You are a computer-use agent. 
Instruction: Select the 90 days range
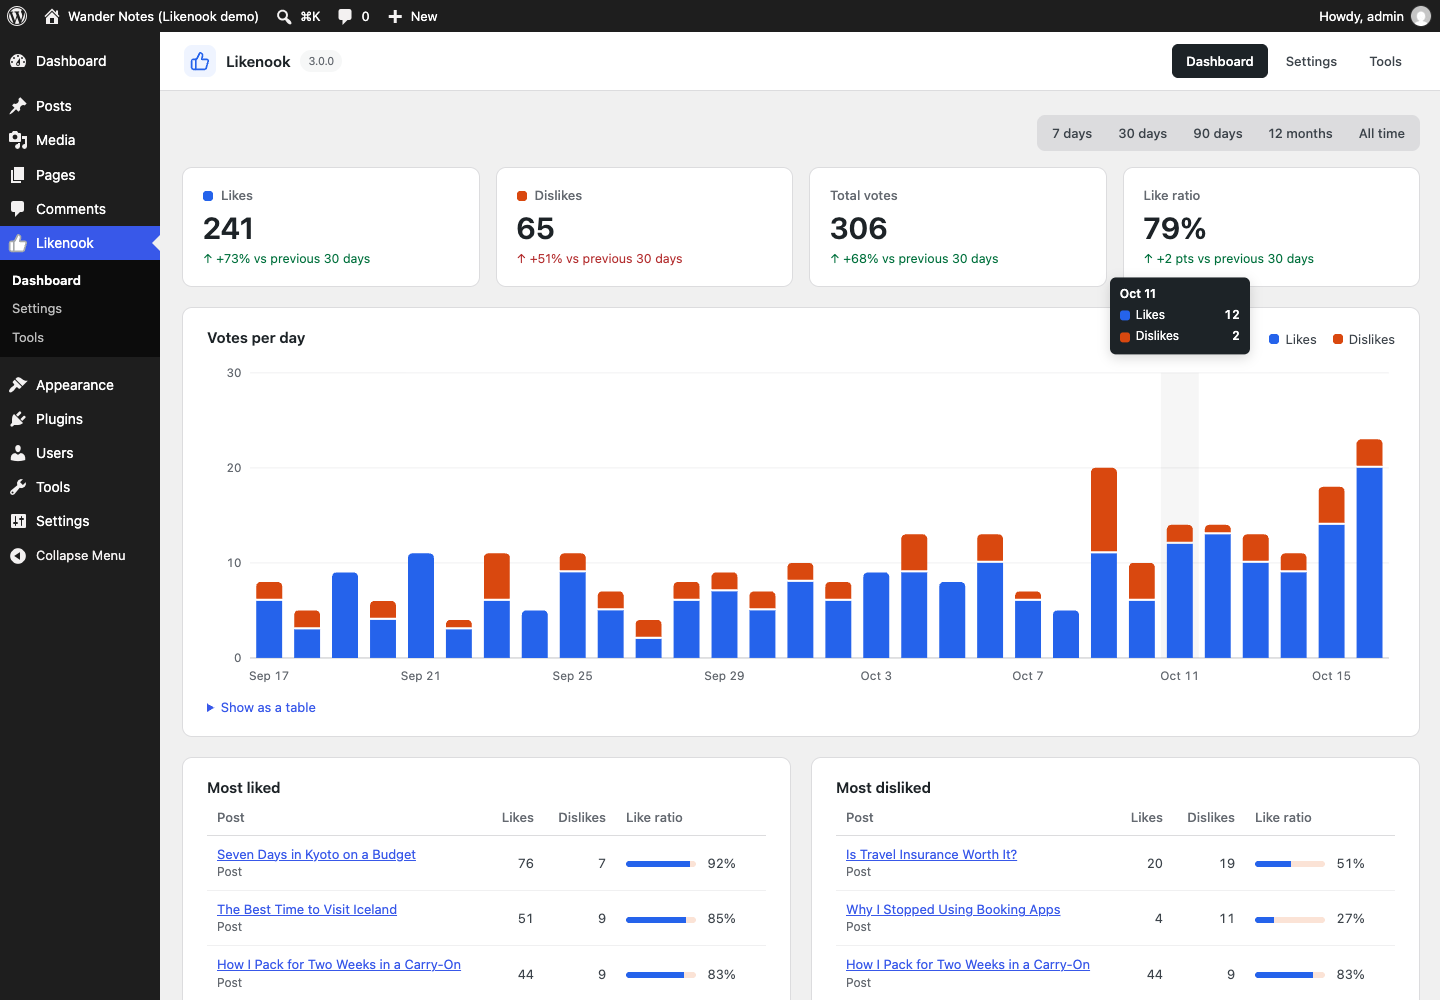click(x=1218, y=133)
